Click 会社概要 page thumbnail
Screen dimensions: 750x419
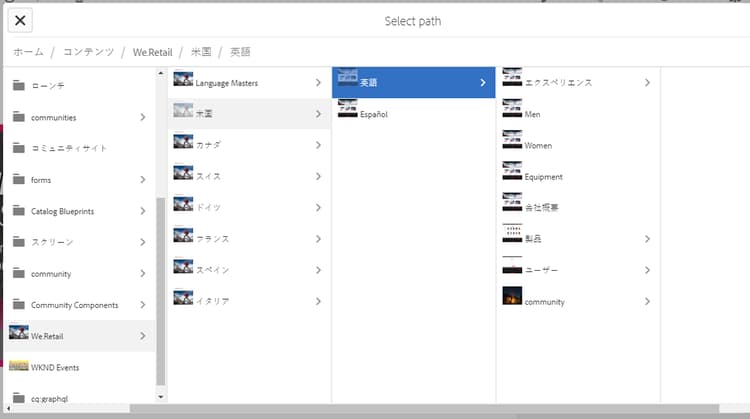[512, 202]
